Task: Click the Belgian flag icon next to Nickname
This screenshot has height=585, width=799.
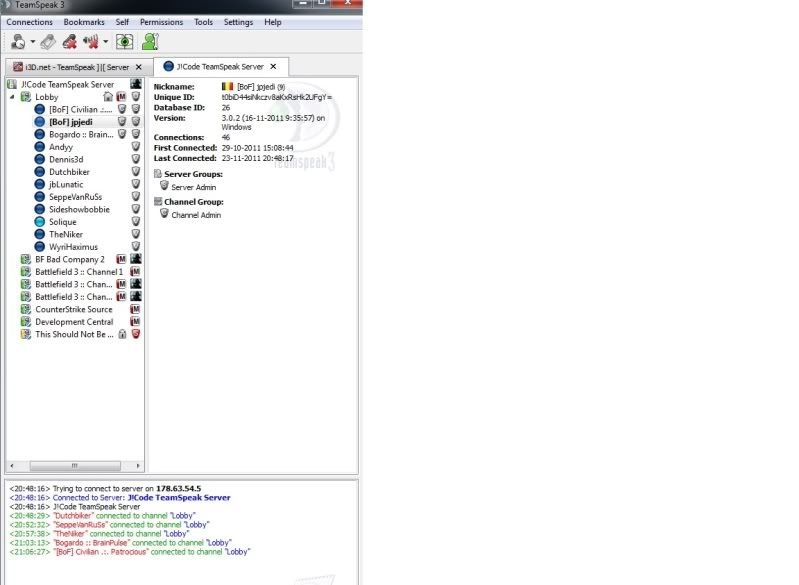Action: pyautogui.click(x=227, y=87)
